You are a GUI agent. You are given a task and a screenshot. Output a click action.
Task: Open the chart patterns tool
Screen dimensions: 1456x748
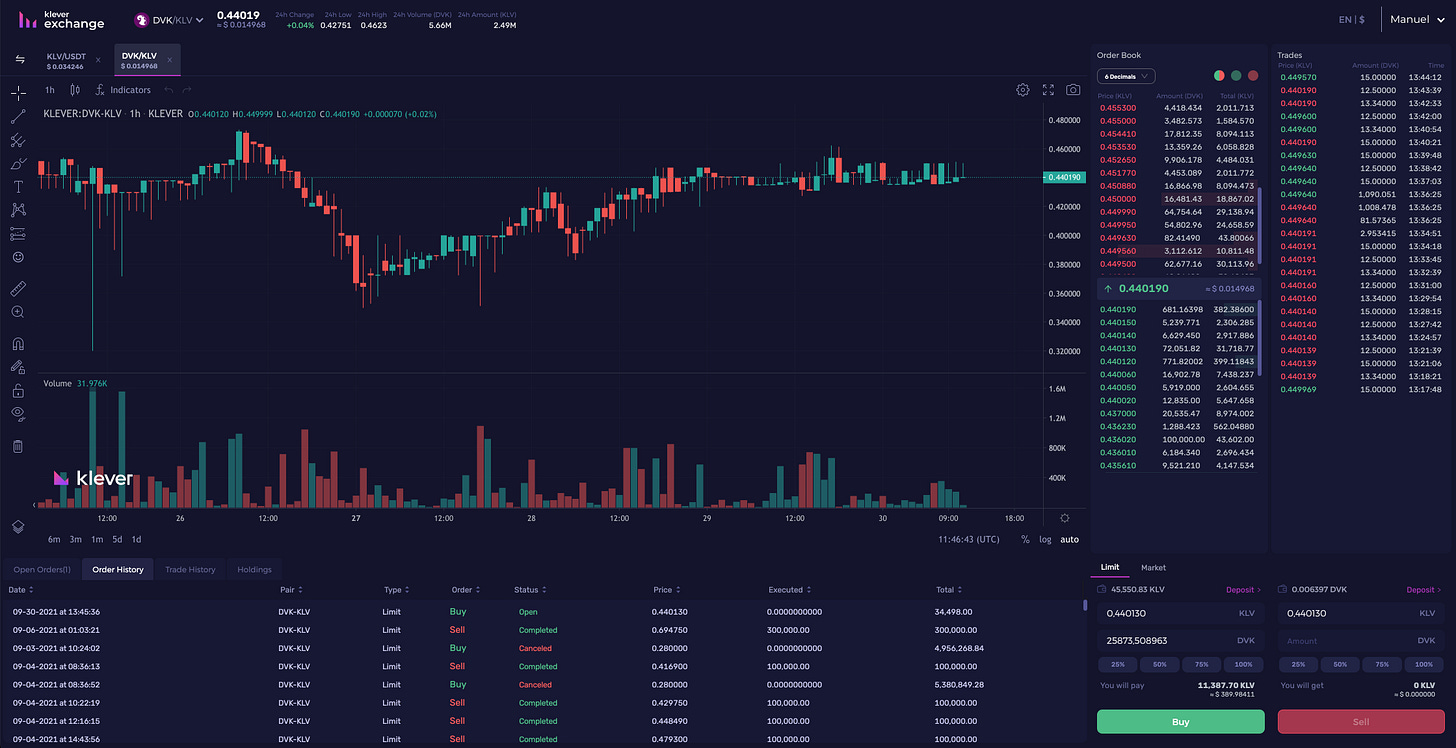coord(18,210)
